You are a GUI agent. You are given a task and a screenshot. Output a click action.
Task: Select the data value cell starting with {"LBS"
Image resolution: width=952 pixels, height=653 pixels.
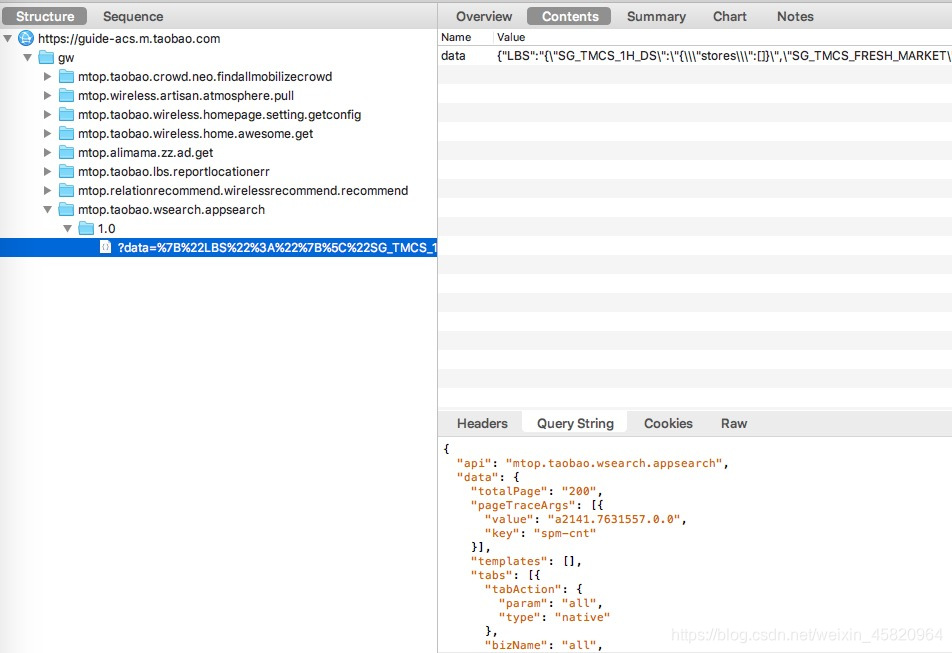point(723,56)
